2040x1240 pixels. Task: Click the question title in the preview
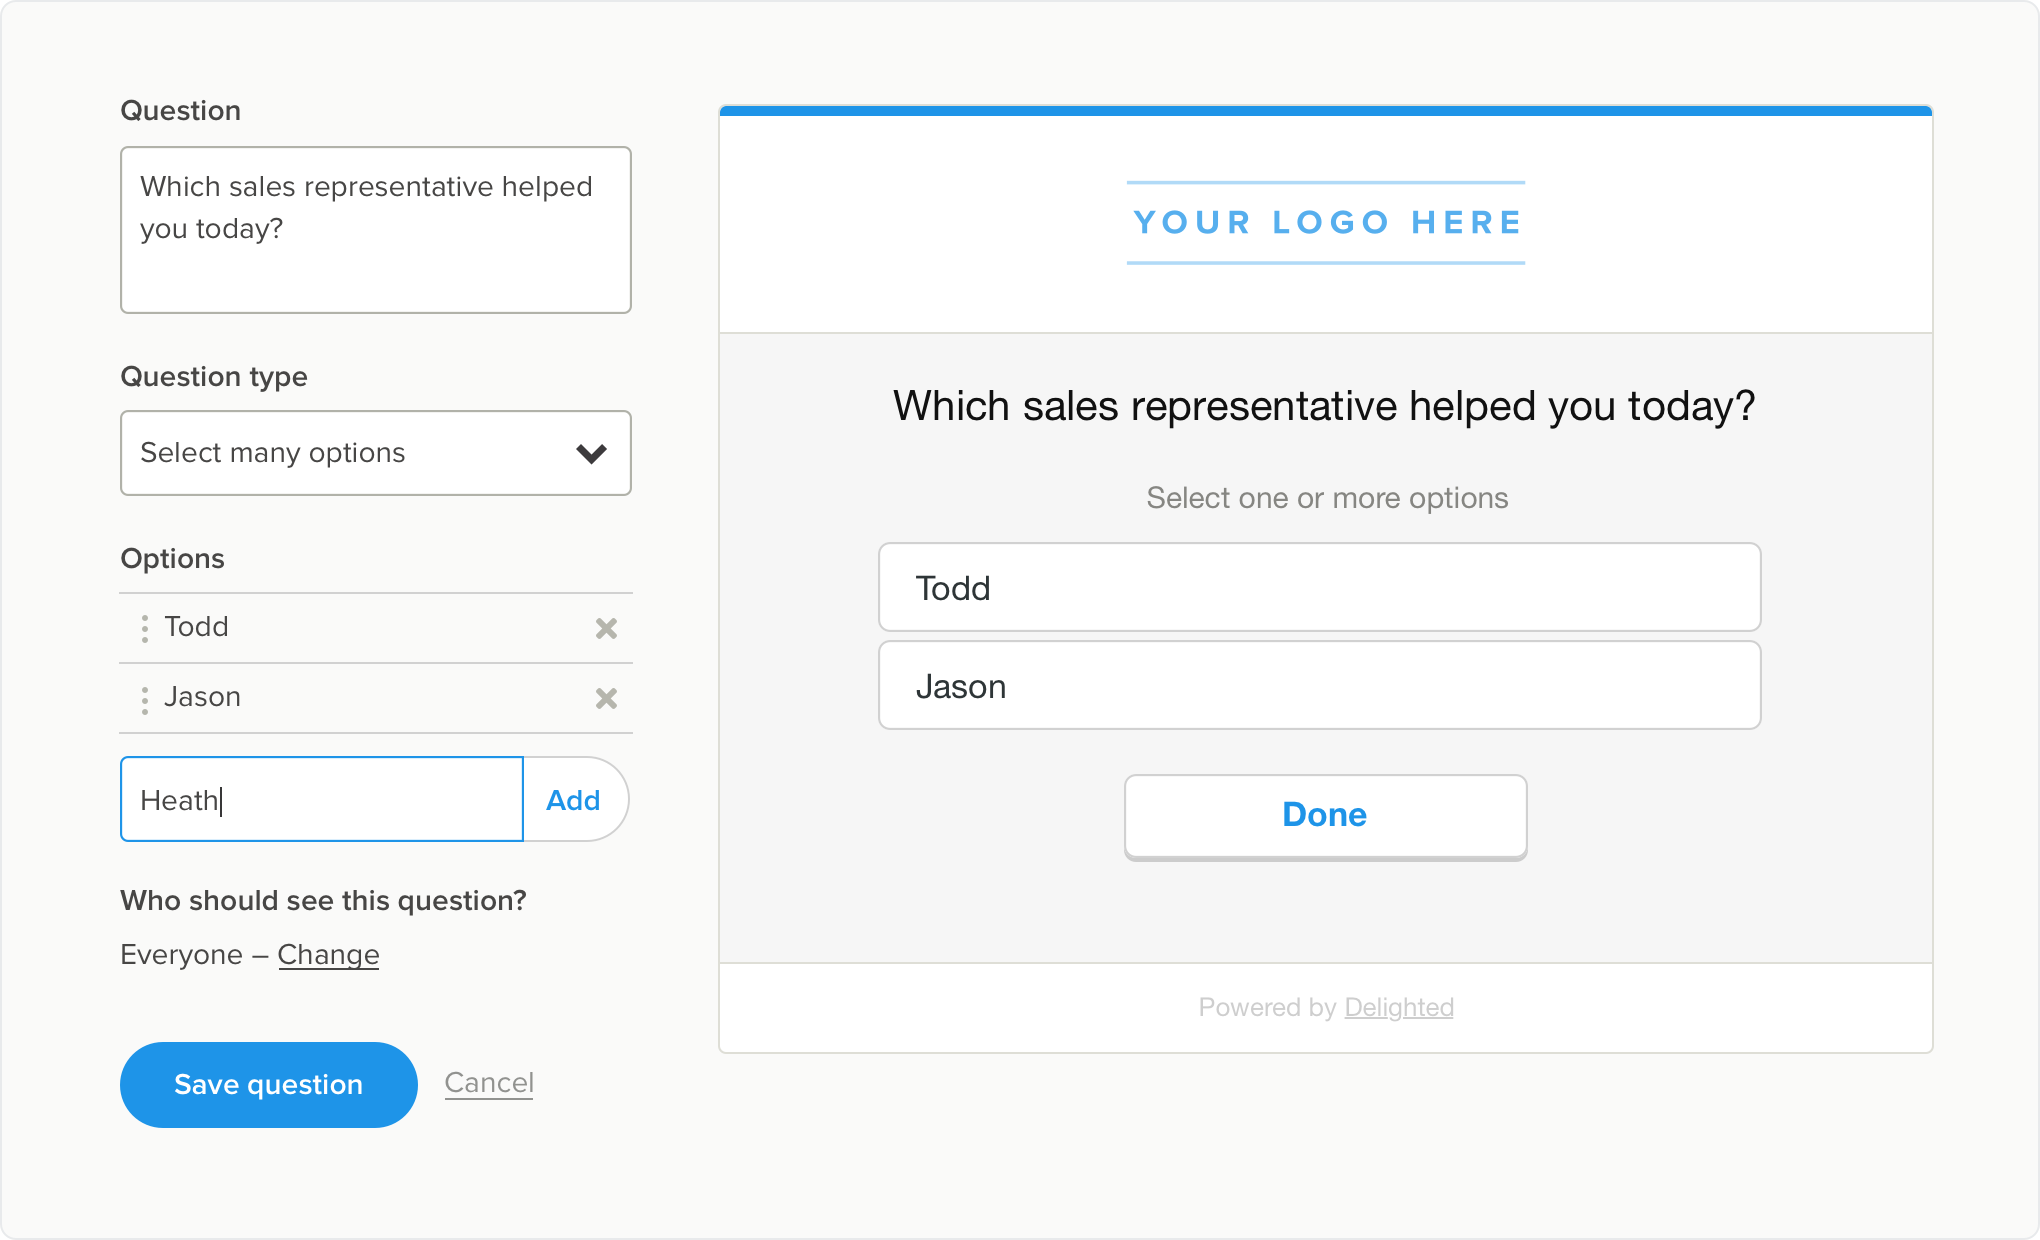1323,406
